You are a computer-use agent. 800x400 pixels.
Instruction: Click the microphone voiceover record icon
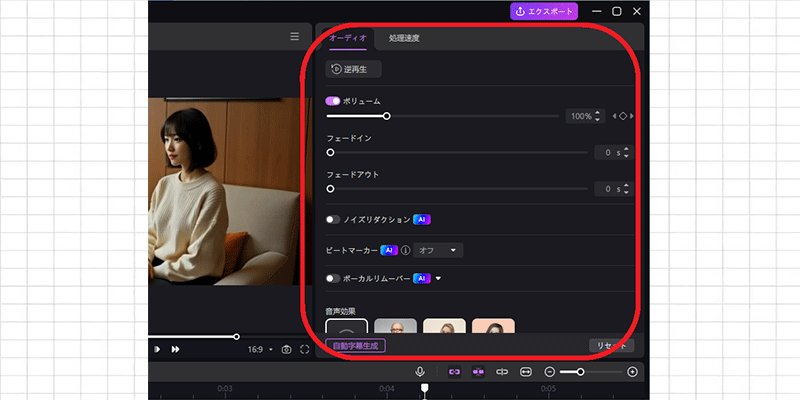(x=420, y=372)
